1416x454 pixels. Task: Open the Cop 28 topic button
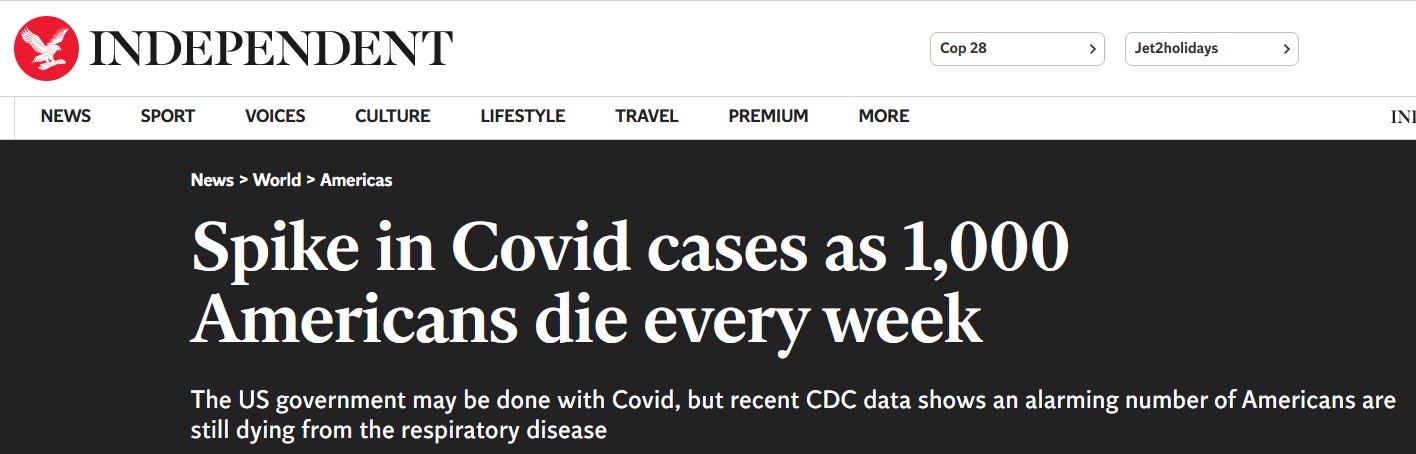point(1005,49)
